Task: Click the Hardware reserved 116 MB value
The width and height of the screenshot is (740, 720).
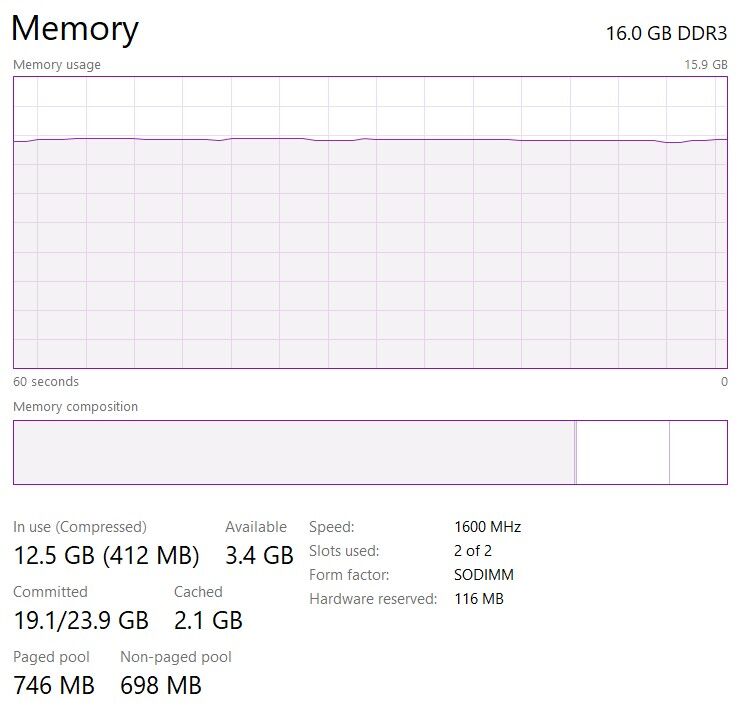Action: click(479, 599)
